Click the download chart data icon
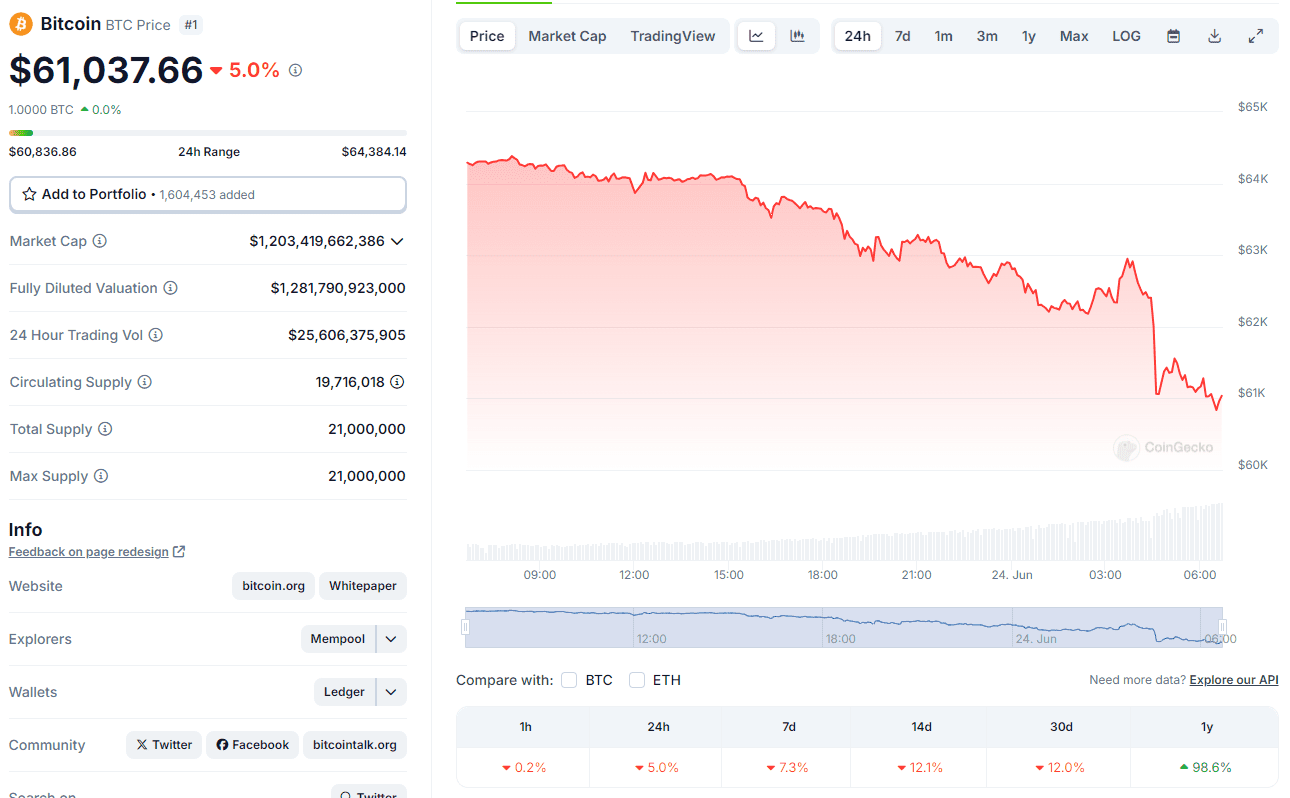The image size is (1290, 798). 1215,36
